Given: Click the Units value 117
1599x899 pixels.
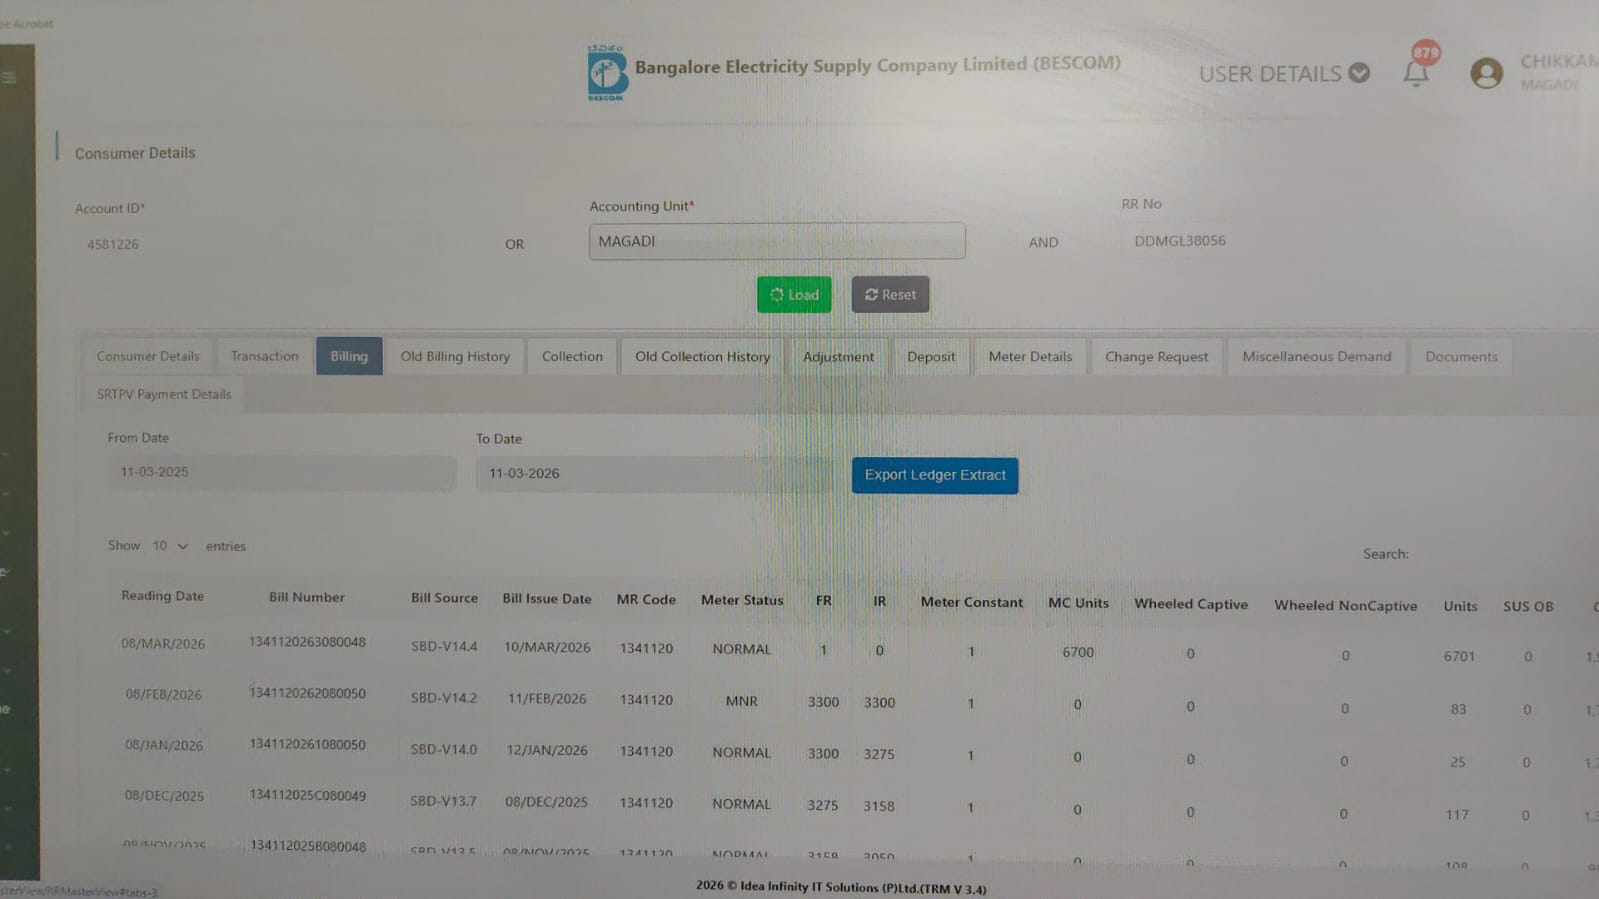Looking at the screenshot, I should 1457,815.
